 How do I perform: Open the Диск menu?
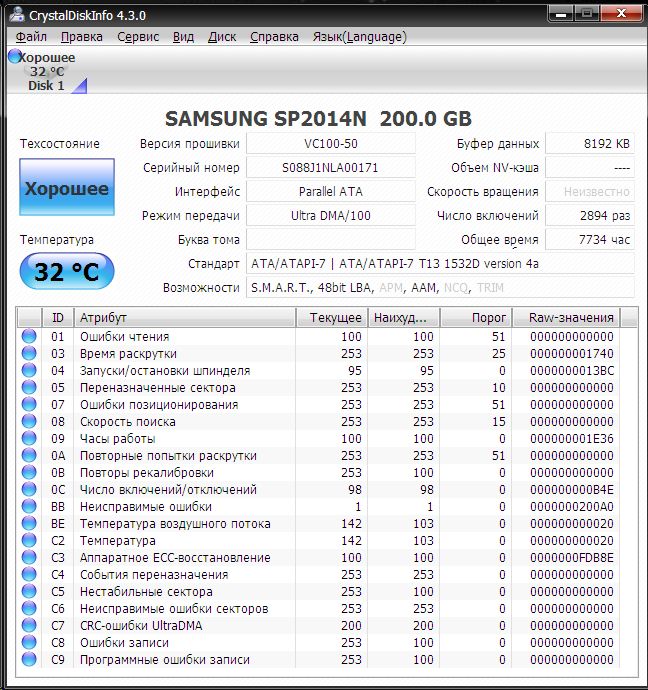[222, 37]
